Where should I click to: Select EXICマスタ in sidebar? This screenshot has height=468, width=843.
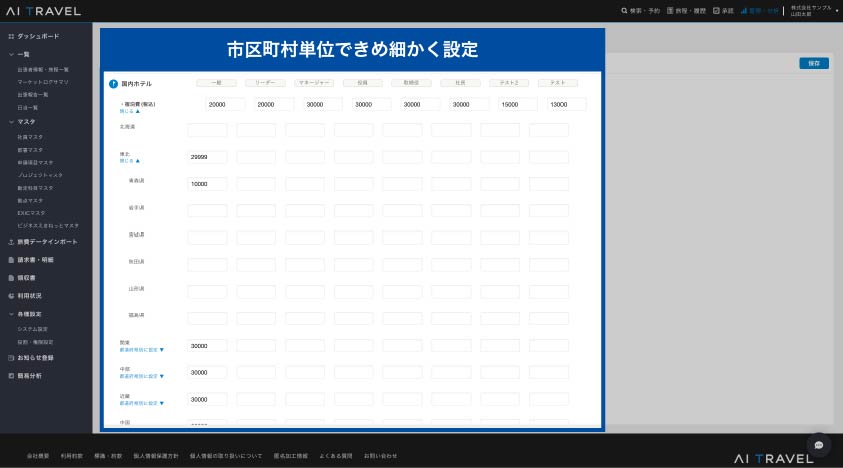(30, 213)
